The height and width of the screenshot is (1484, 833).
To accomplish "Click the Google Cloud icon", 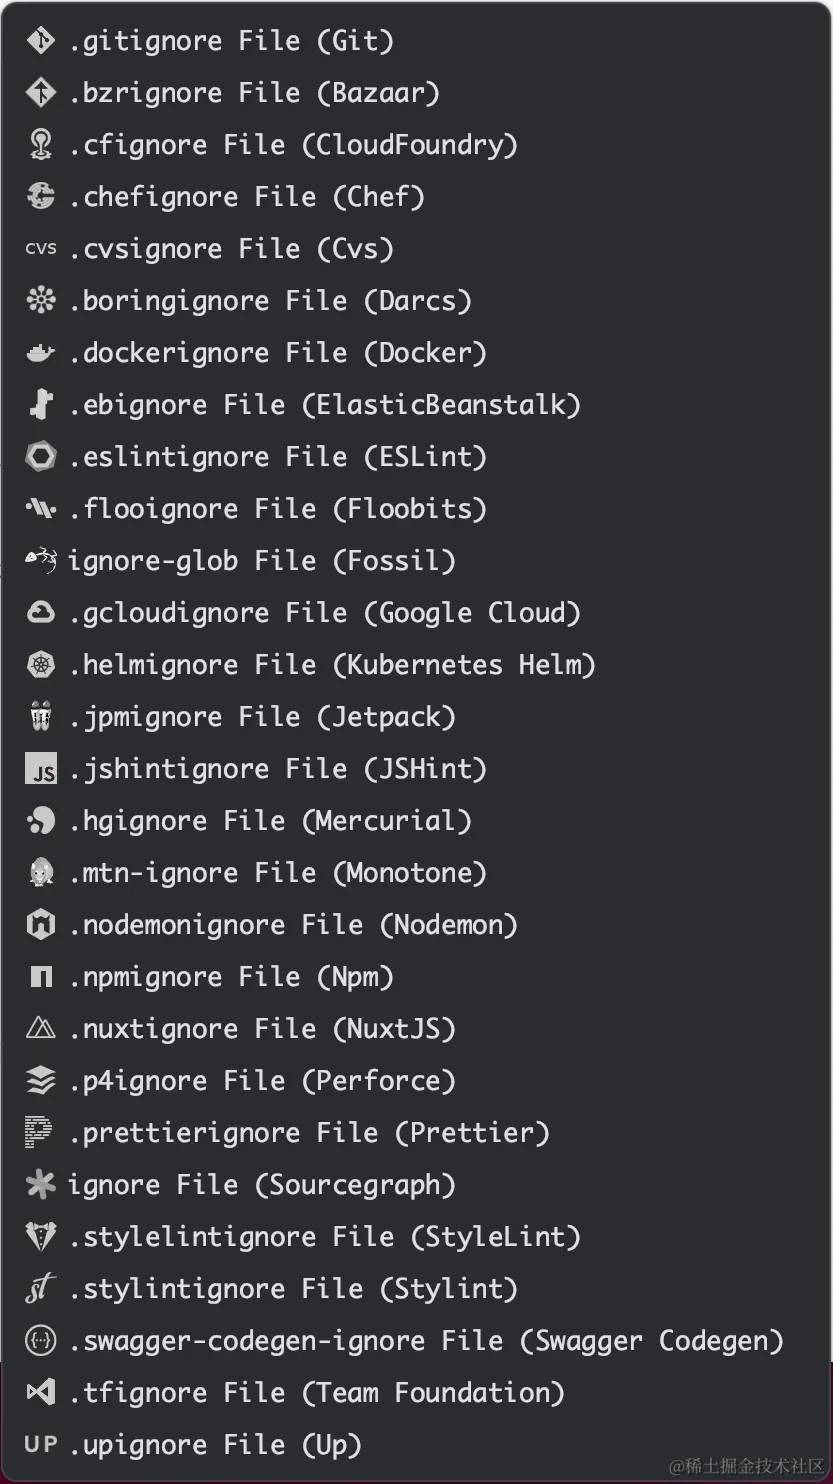I will click(x=40, y=613).
